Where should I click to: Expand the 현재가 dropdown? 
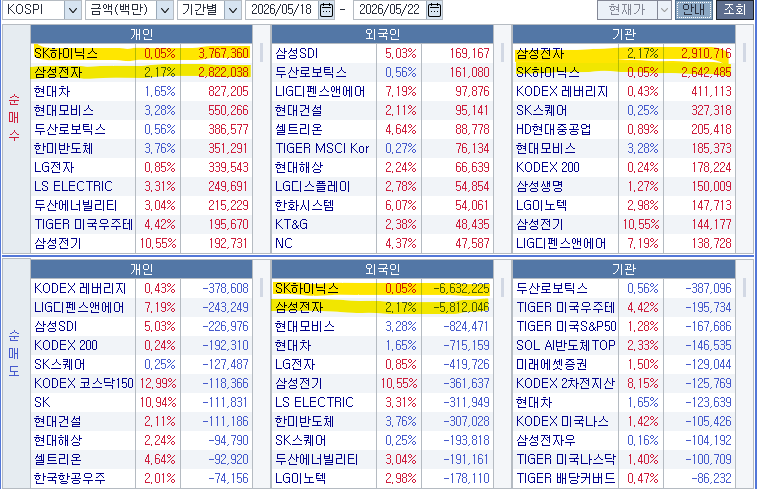[664, 10]
